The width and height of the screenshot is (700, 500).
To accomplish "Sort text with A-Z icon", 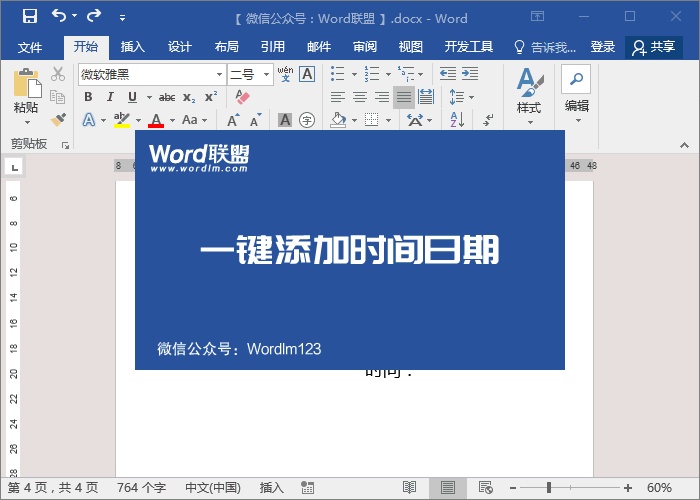I will [457, 120].
